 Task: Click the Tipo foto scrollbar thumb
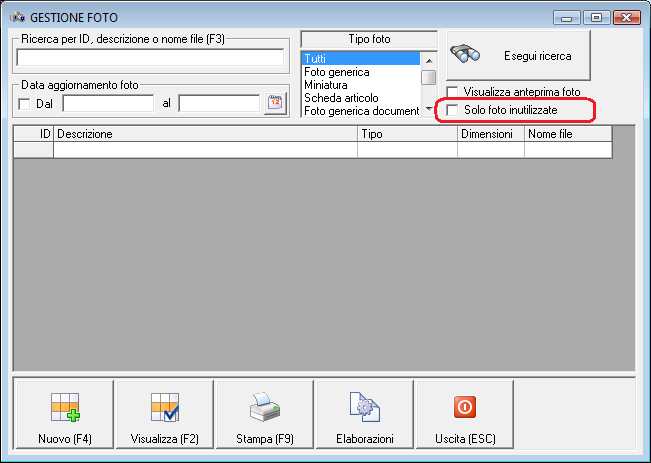(428, 77)
